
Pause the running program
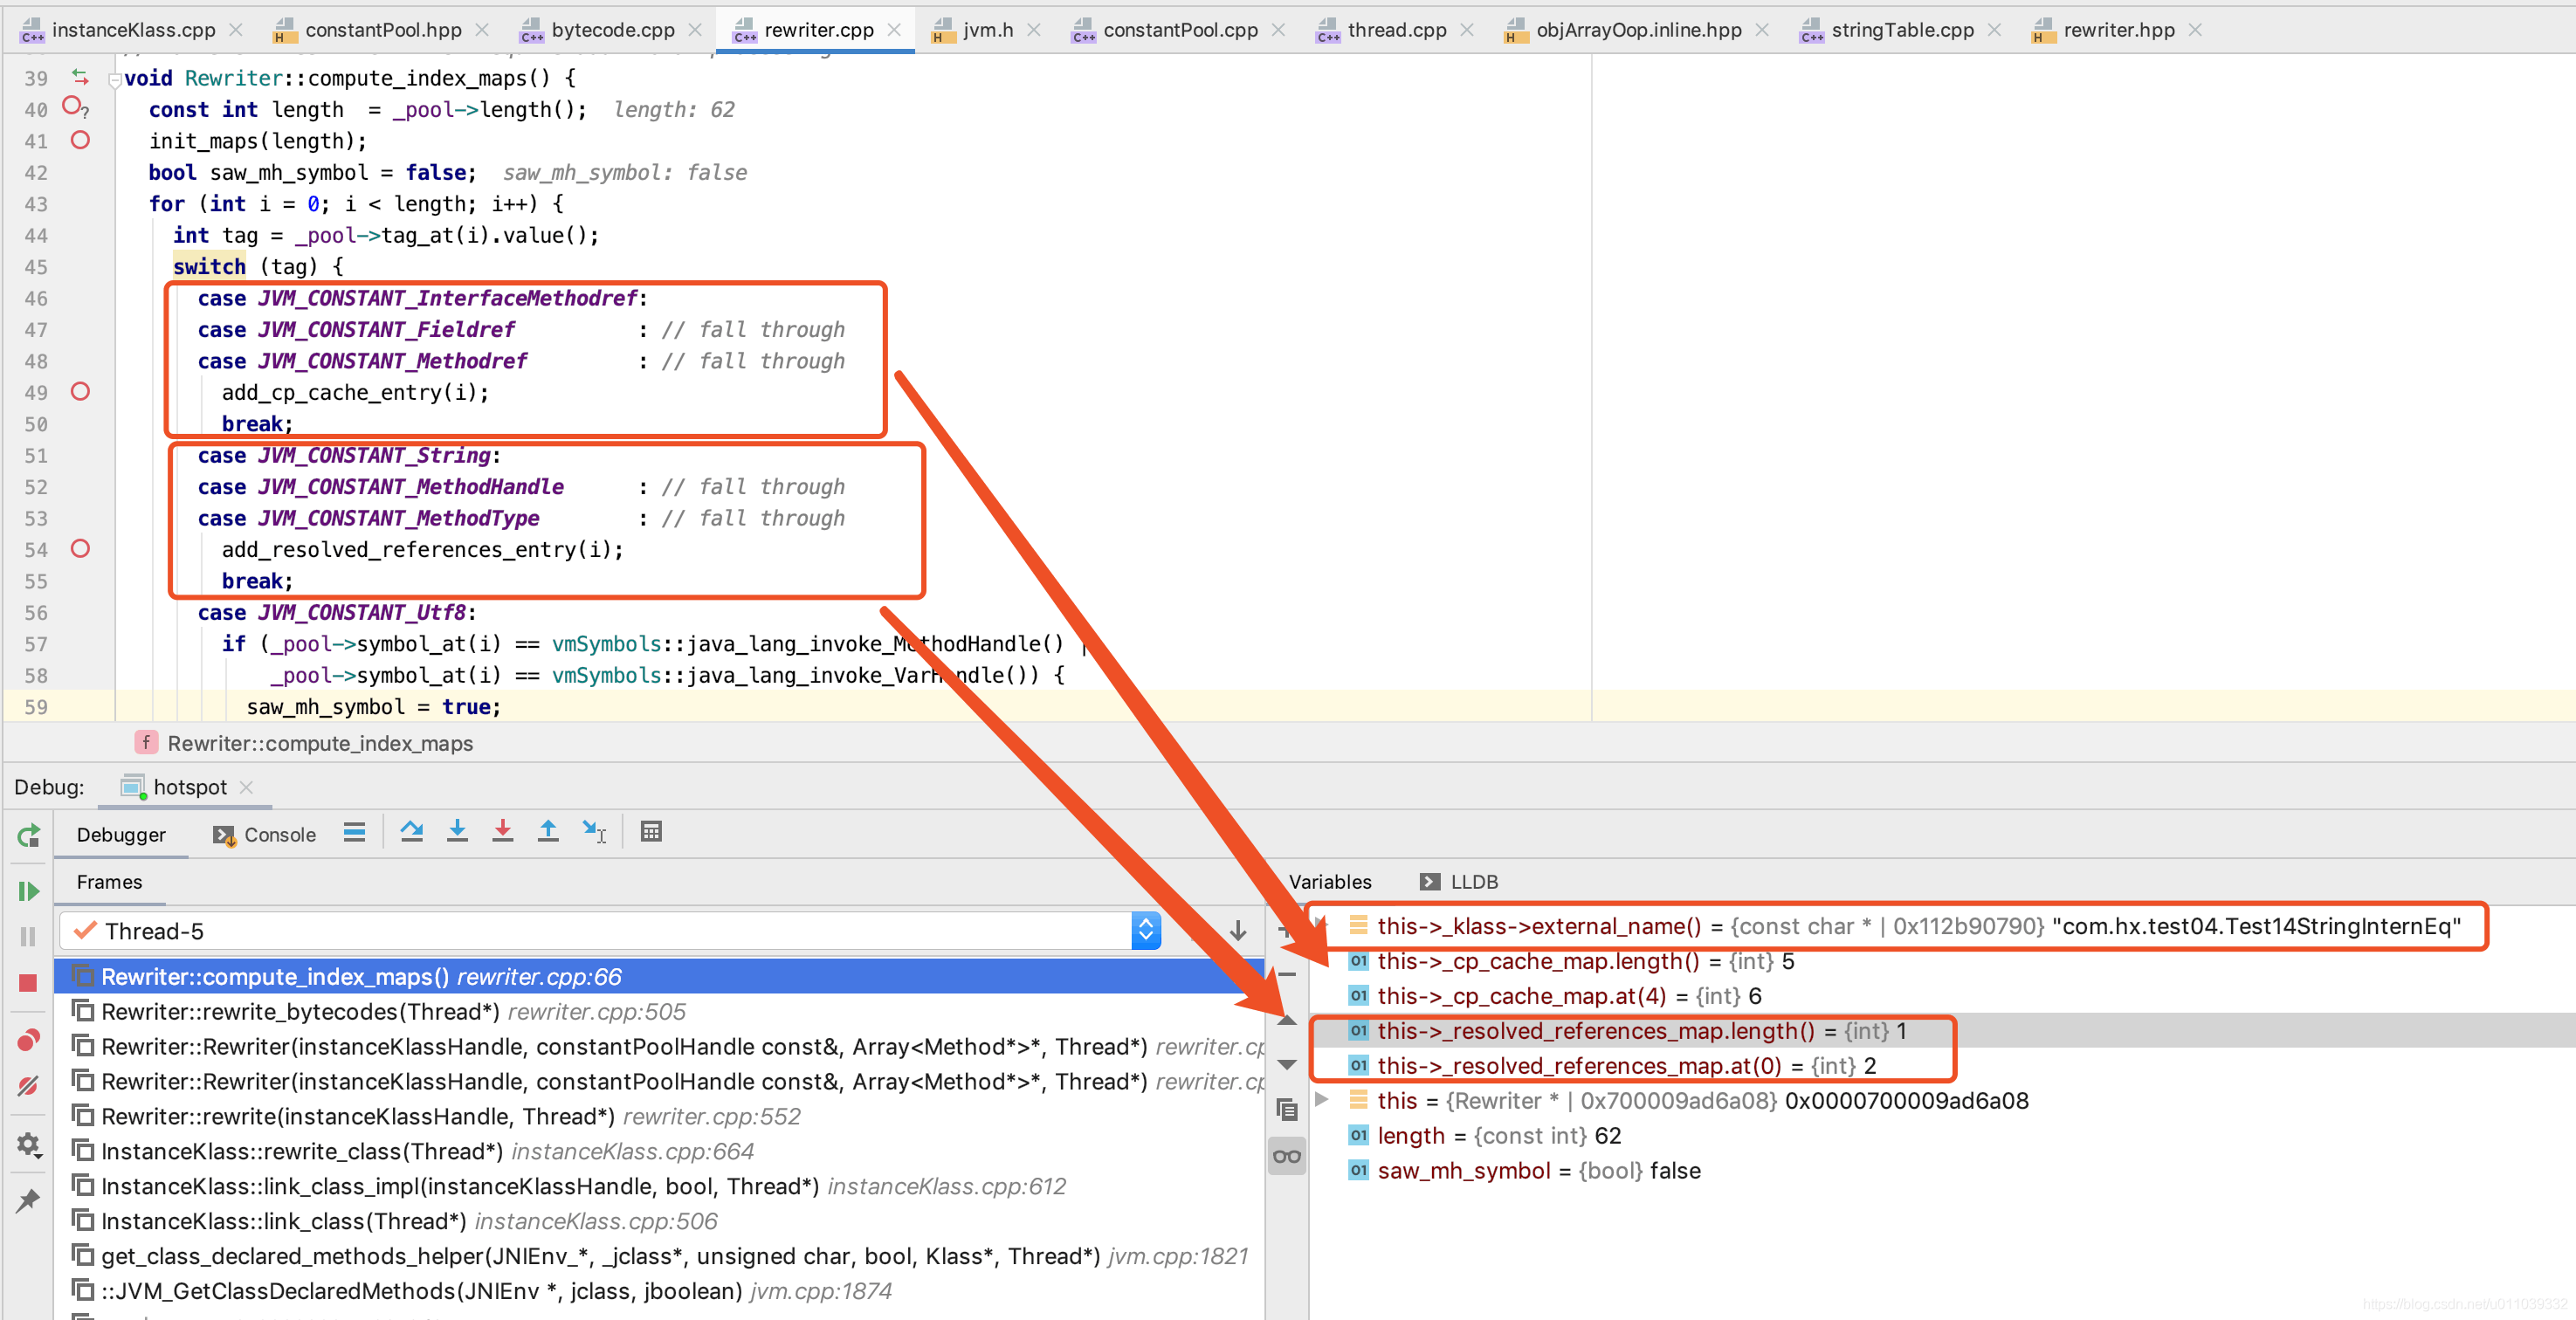point(28,936)
